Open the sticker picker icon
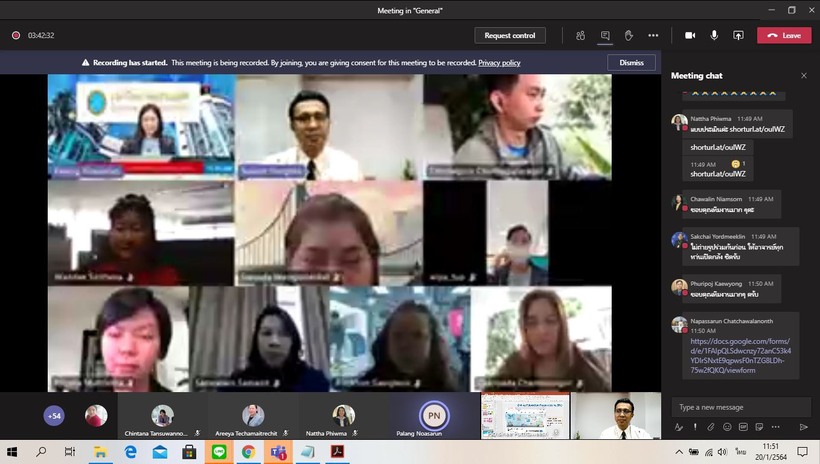The image size is (820, 464). pyautogui.click(x=759, y=427)
